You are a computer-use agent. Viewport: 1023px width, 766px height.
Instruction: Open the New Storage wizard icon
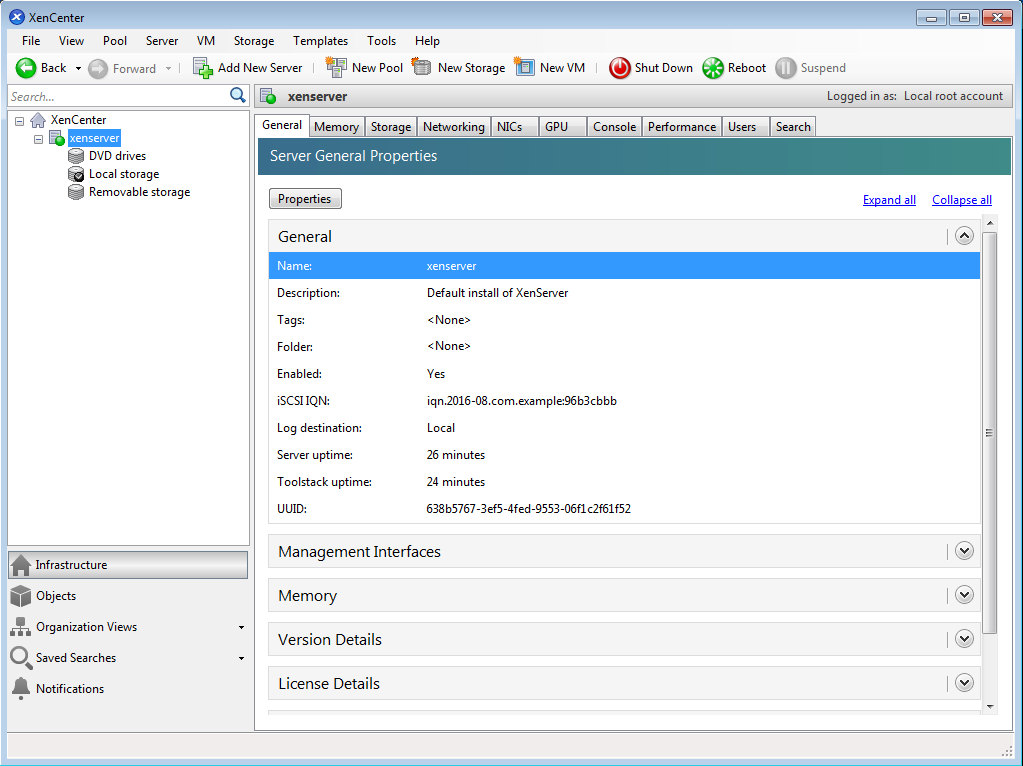point(422,68)
